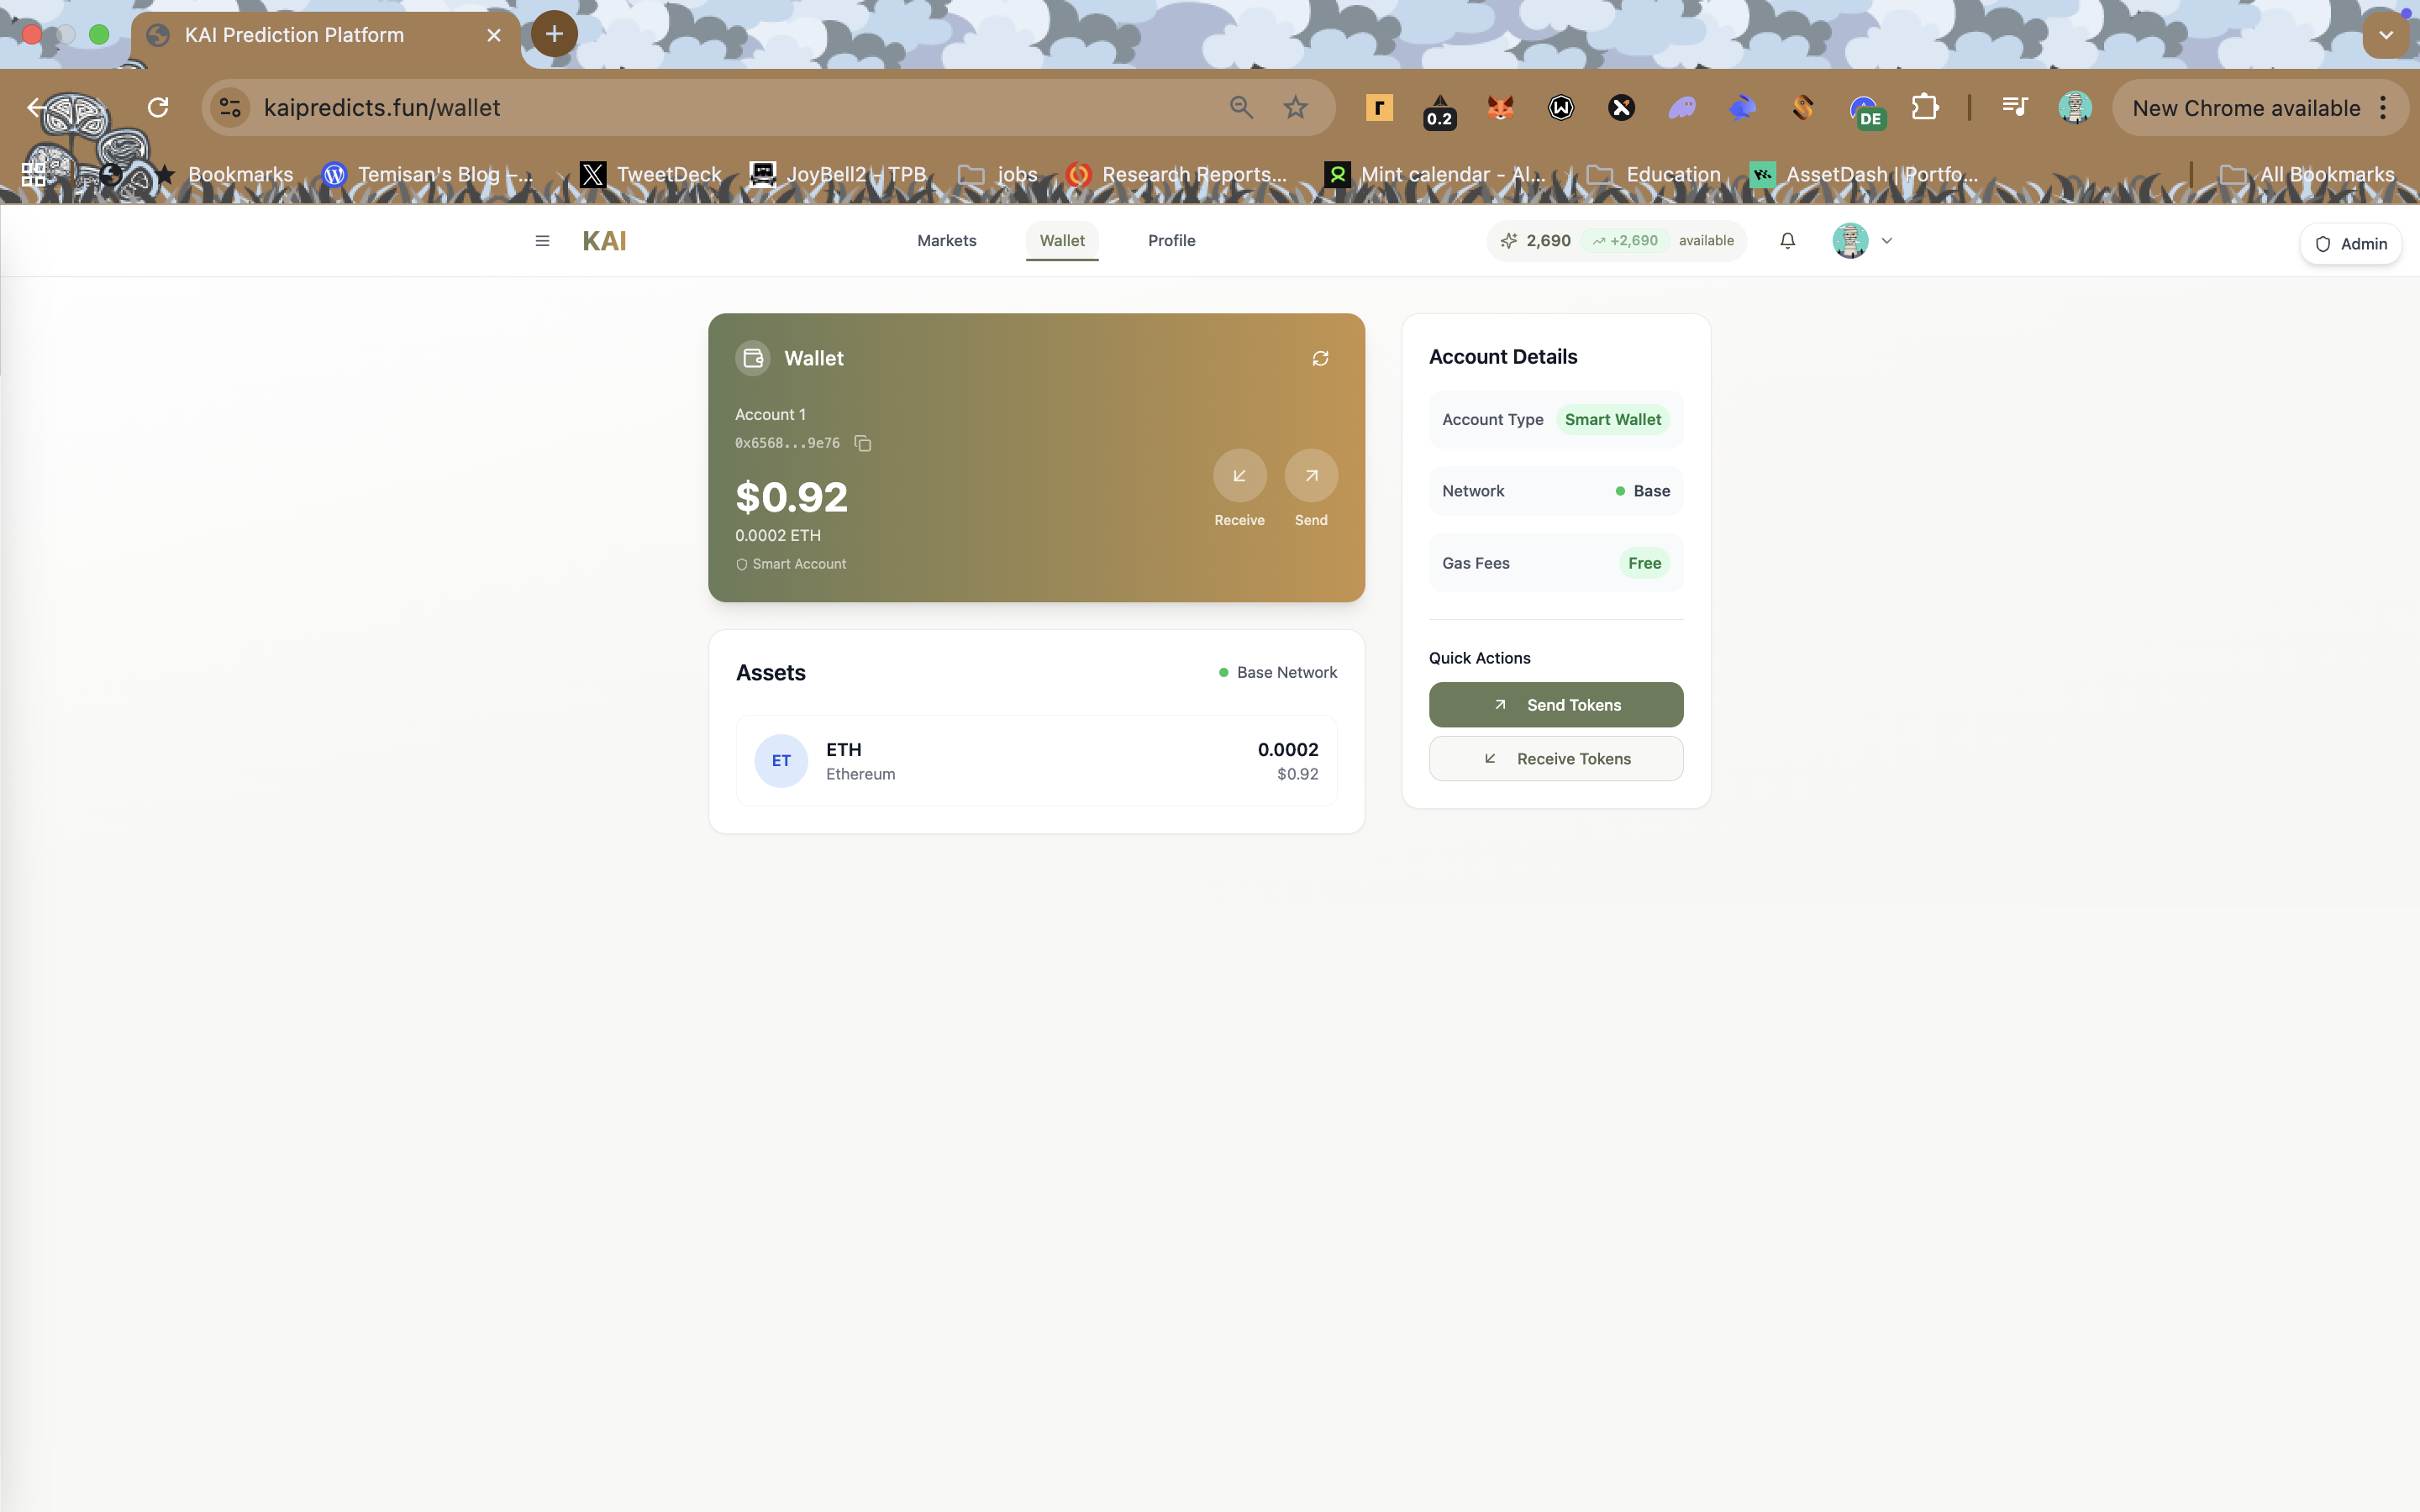
Task: Click the round Receive icon on wallet card
Action: tap(1239, 476)
